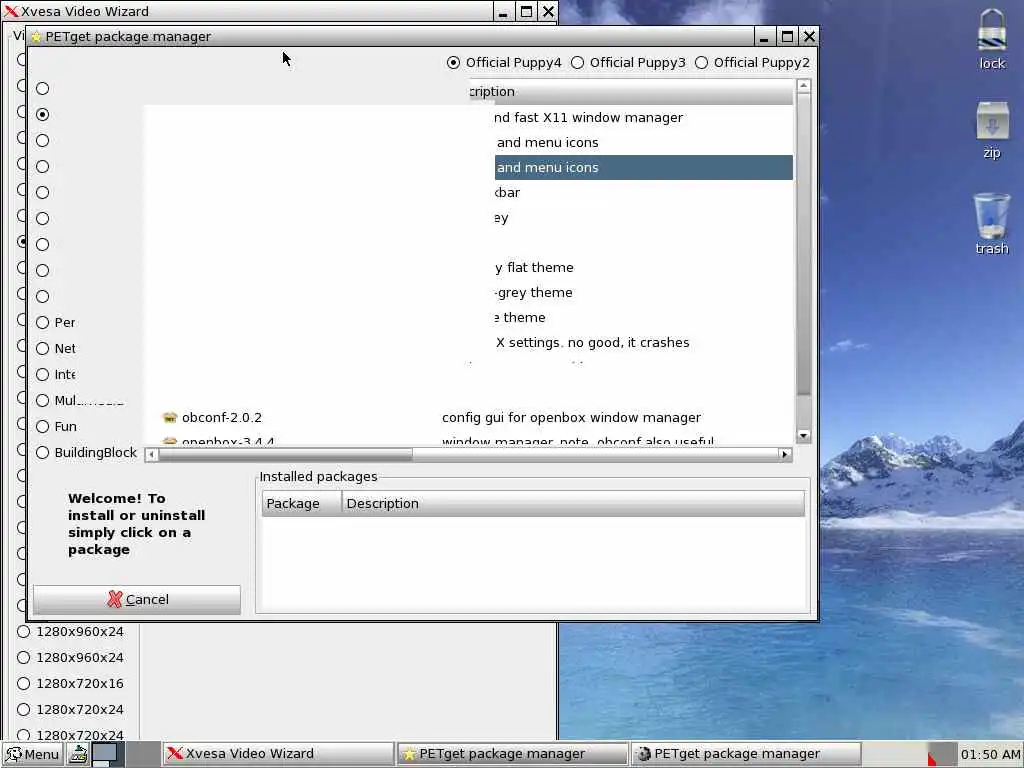Select the obconf-2.0.2 package name
The image size is (1024, 768).
pos(222,417)
